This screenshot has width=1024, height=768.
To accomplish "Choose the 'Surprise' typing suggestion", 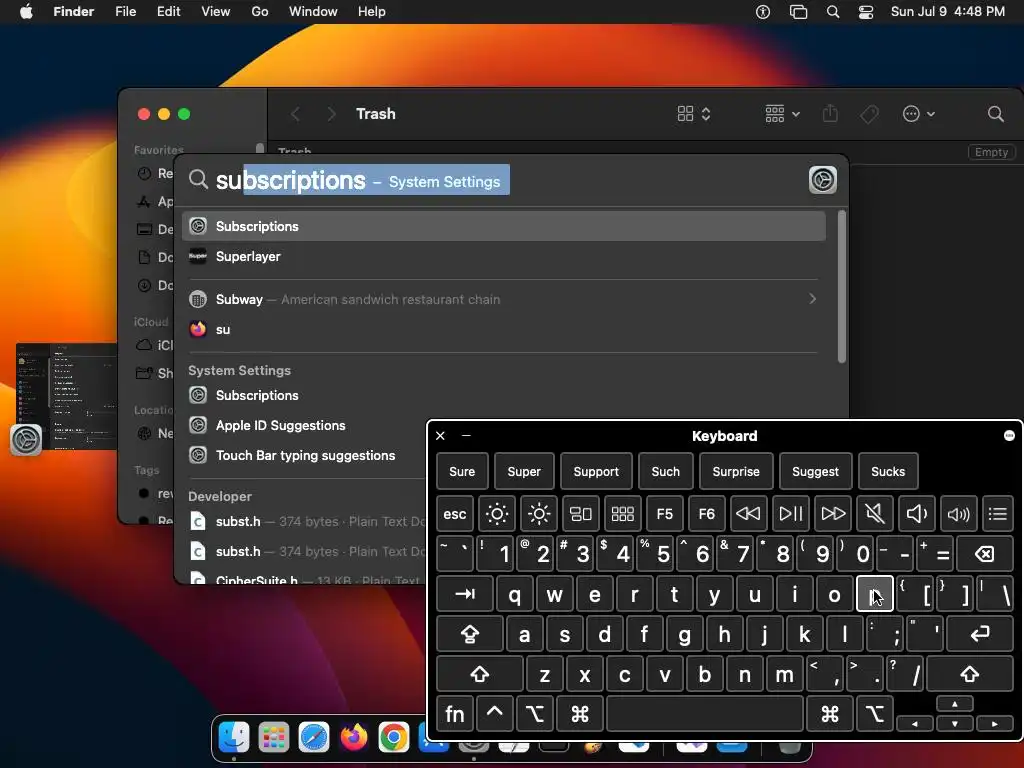I will [735, 472].
